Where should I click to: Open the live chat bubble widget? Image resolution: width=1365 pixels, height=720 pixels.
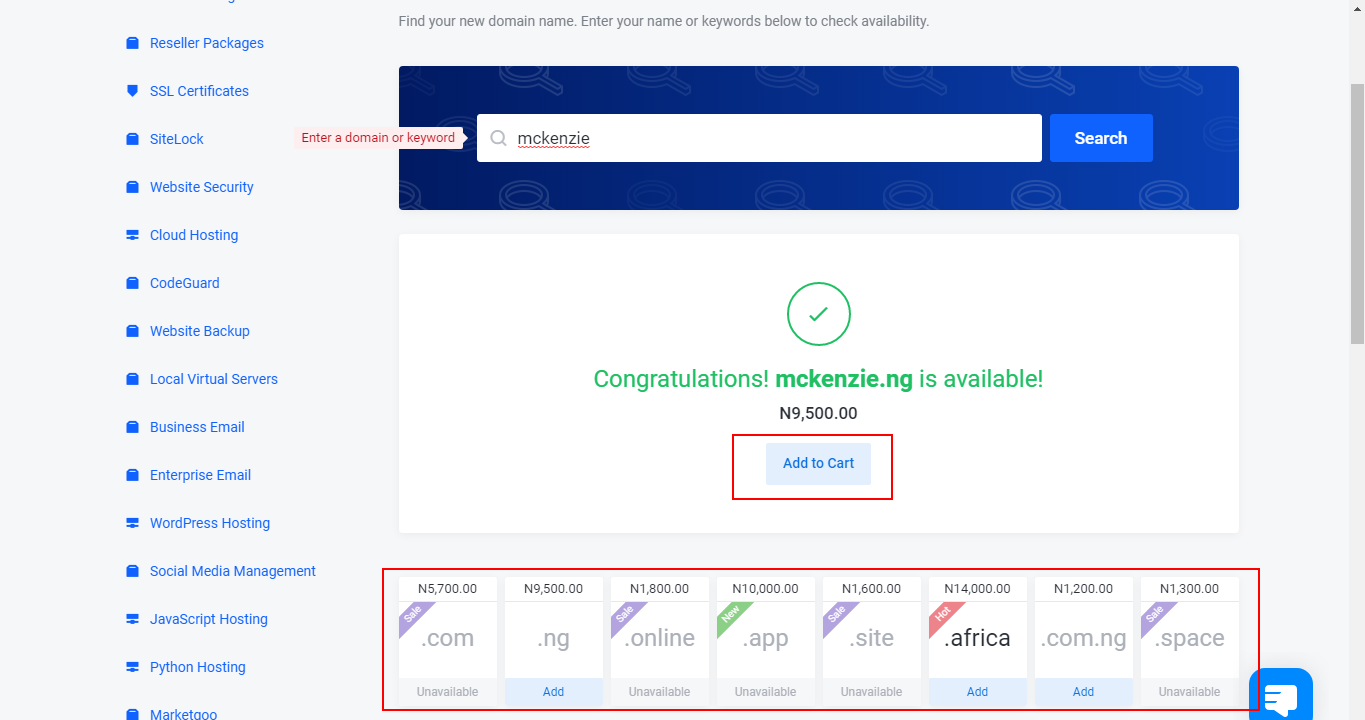click(x=1280, y=696)
